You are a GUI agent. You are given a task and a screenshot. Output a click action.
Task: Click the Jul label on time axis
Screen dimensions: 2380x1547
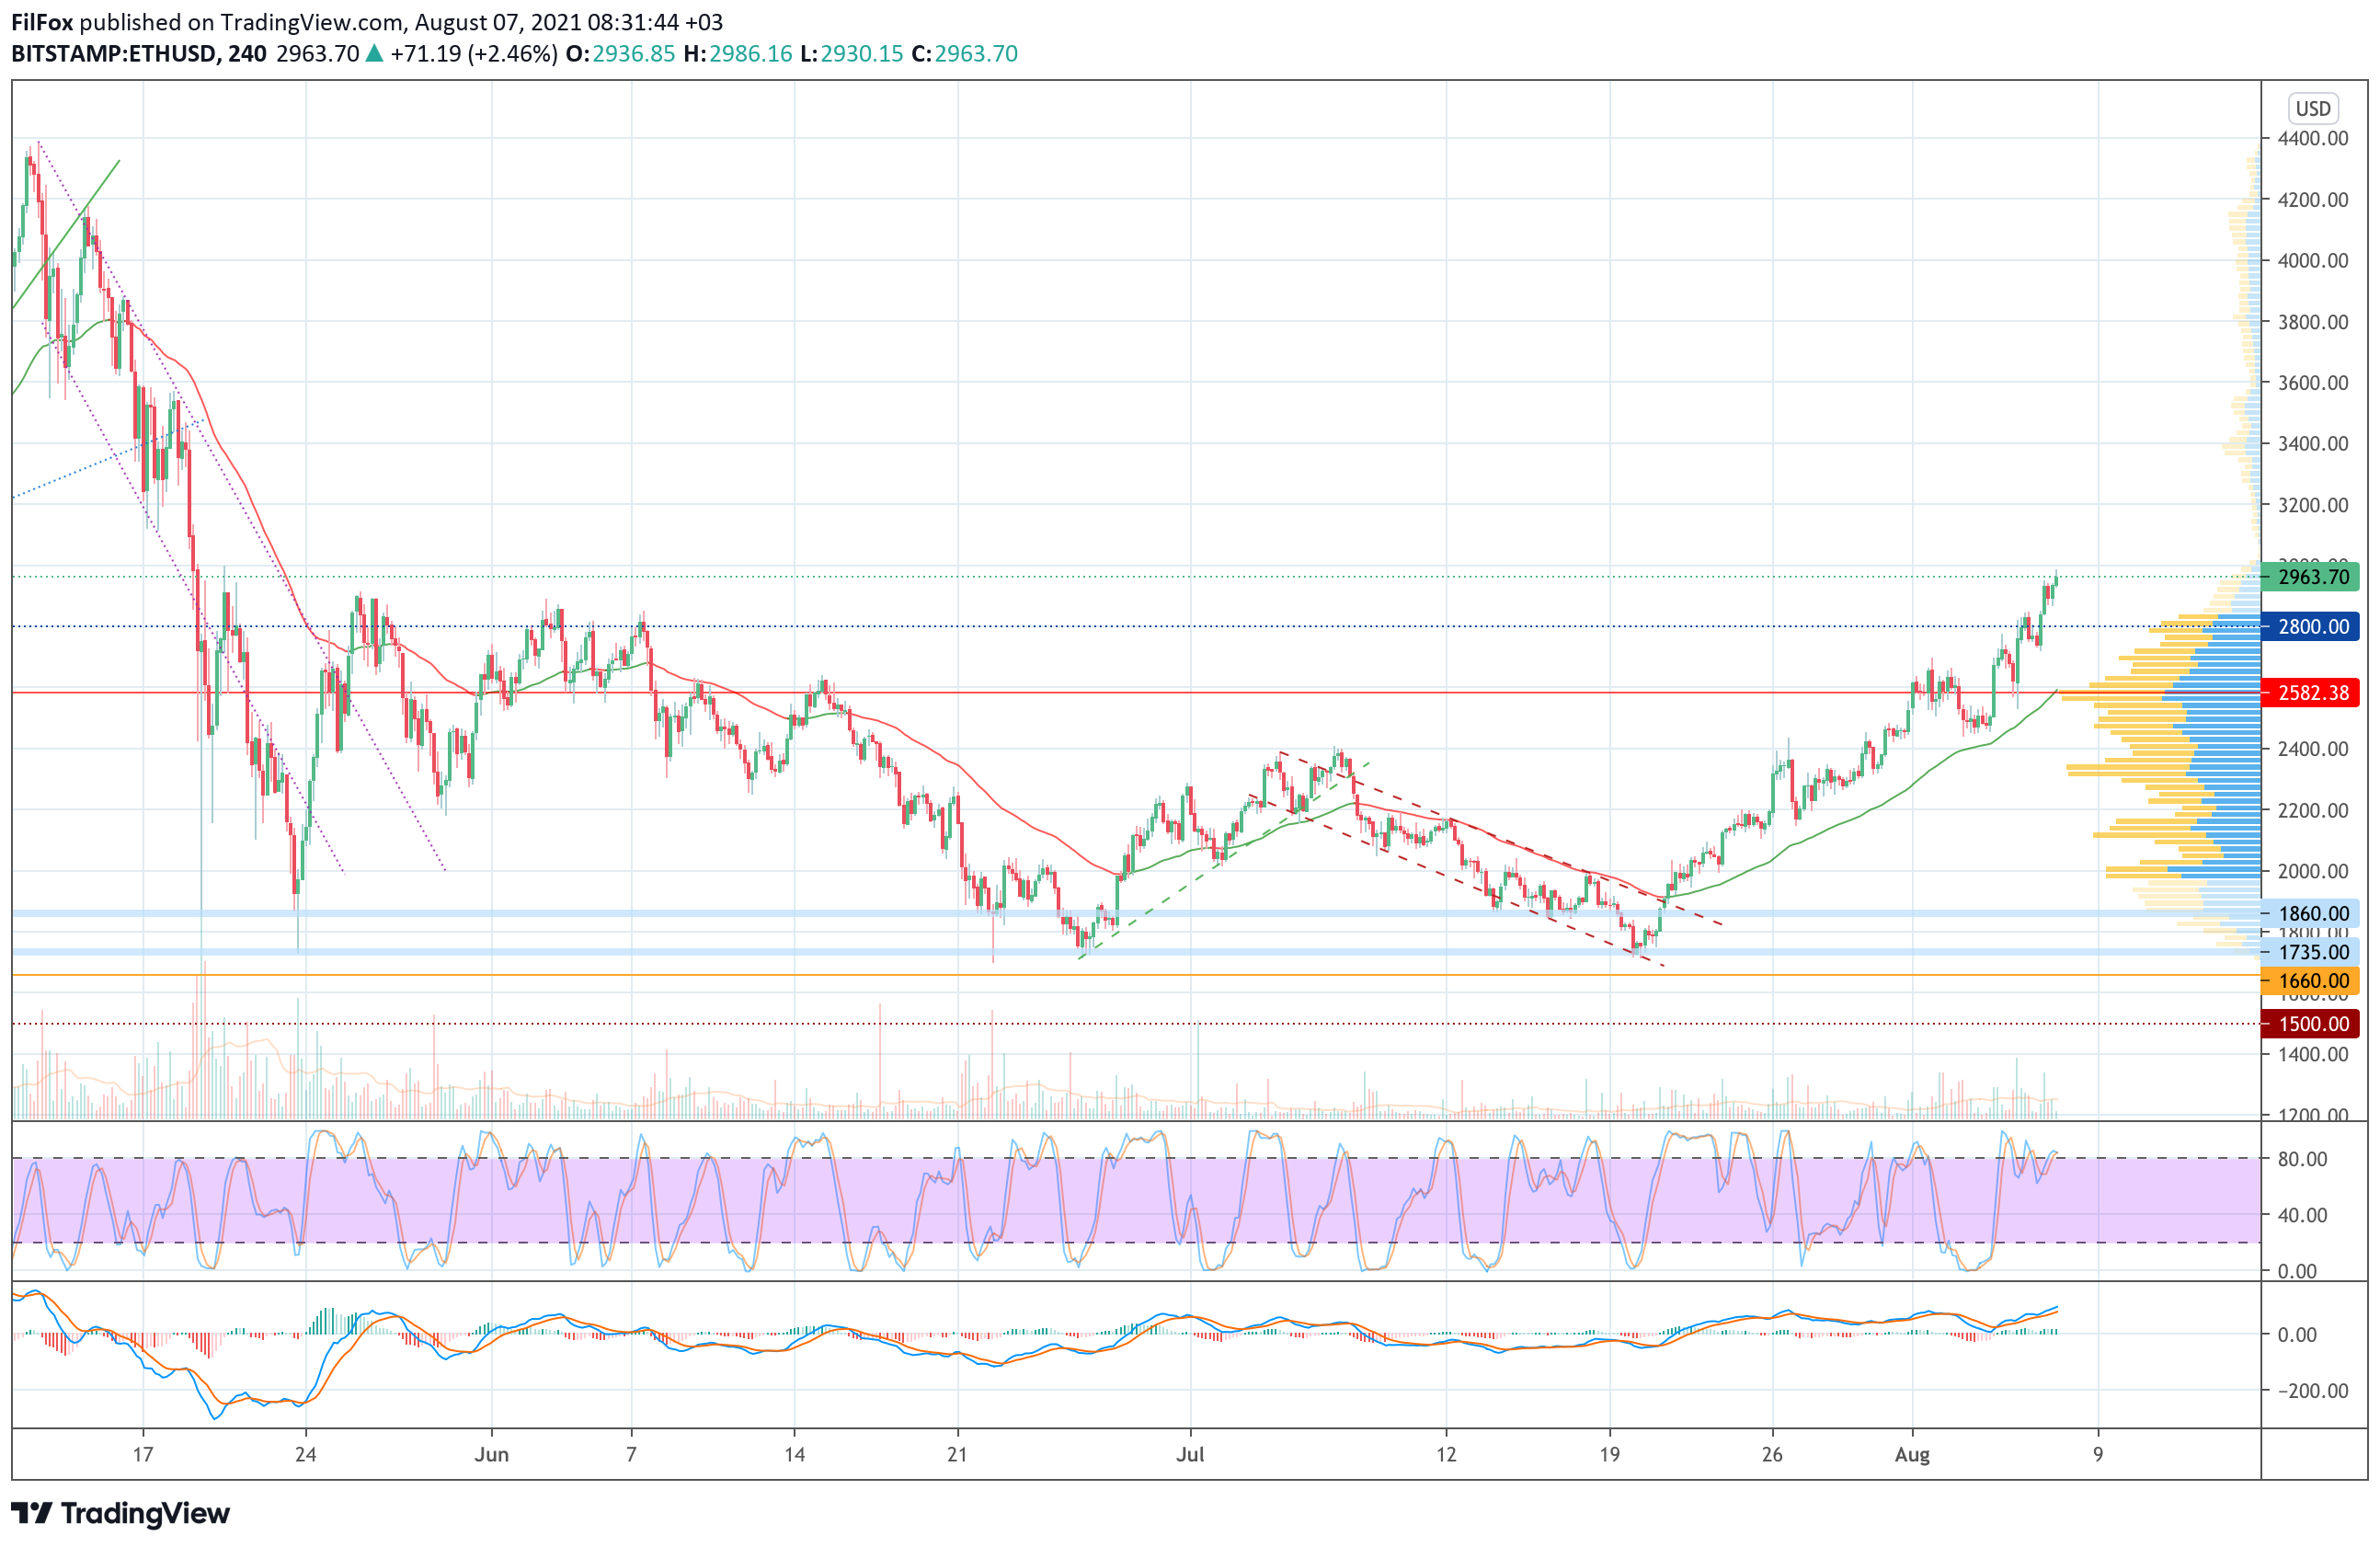pyautogui.click(x=1189, y=1454)
